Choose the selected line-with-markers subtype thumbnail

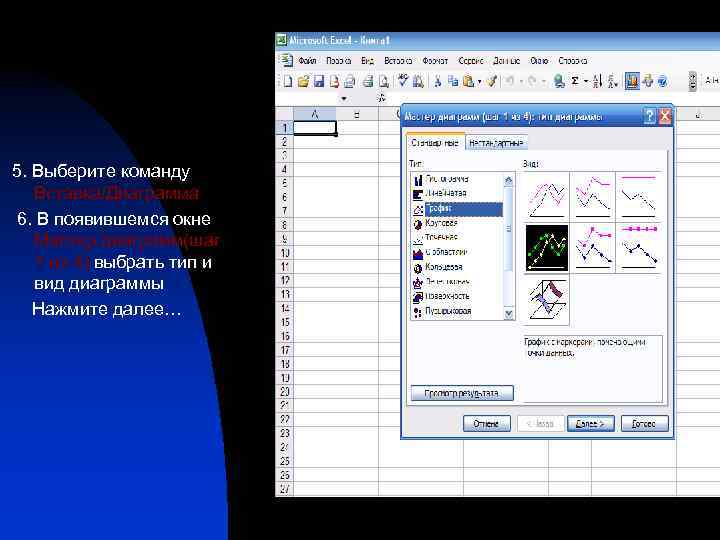coord(546,248)
